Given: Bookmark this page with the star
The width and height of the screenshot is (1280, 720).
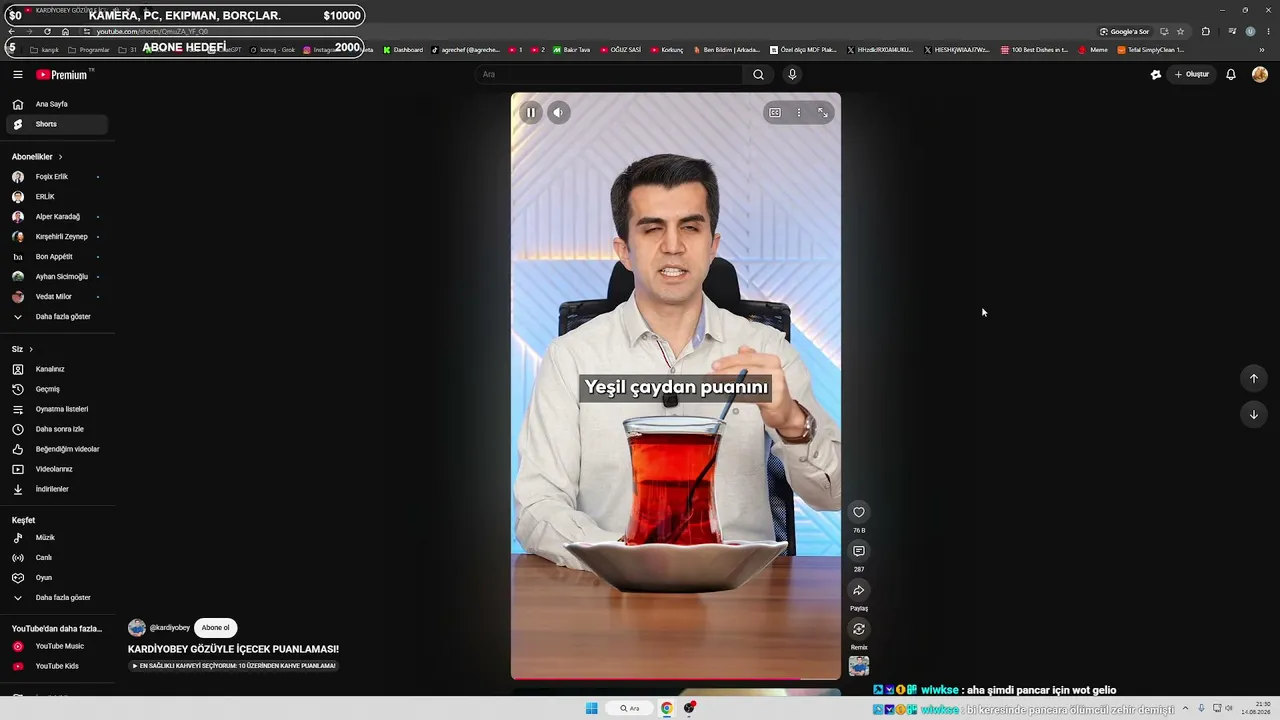Looking at the screenshot, I should pyautogui.click(x=1180, y=31).
